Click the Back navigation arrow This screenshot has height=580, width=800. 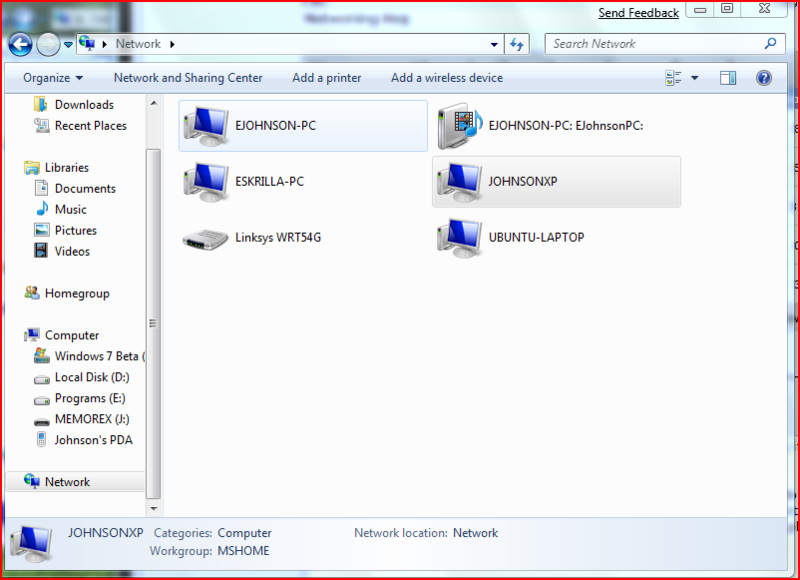pos(20,45)
